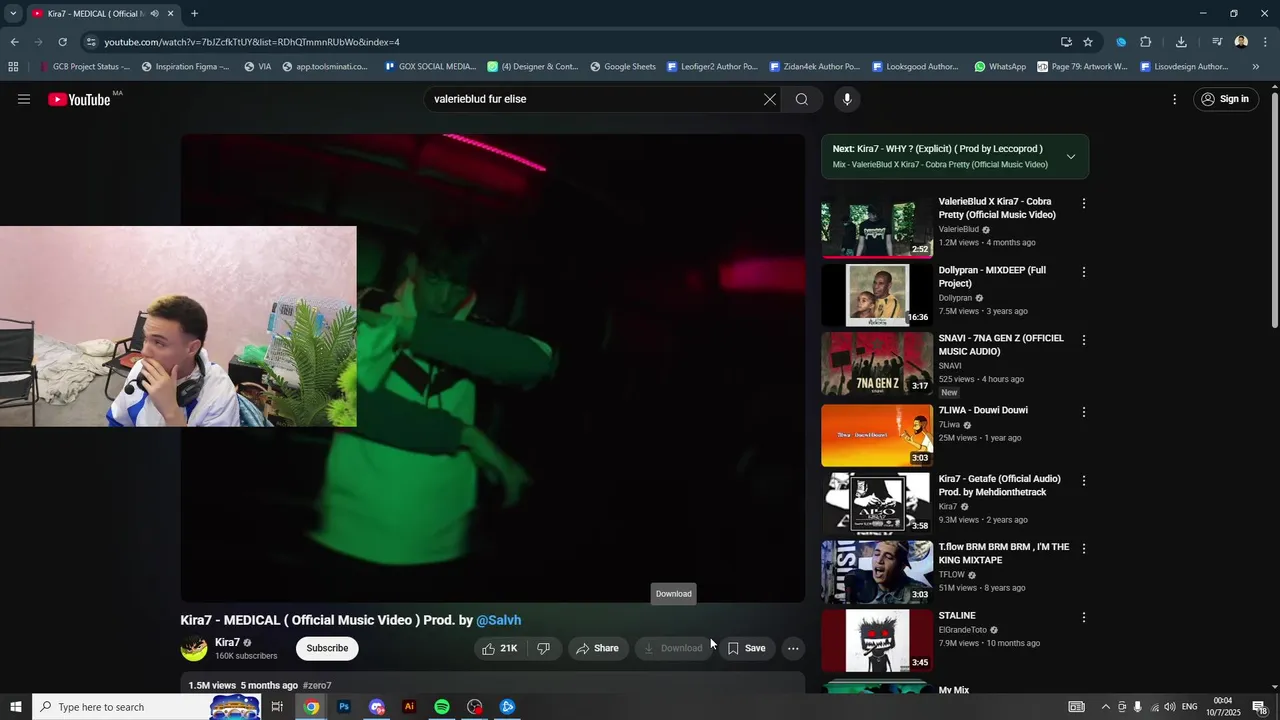Save the video to playlist
The image size is (1280, 720).
pos(746,648)
